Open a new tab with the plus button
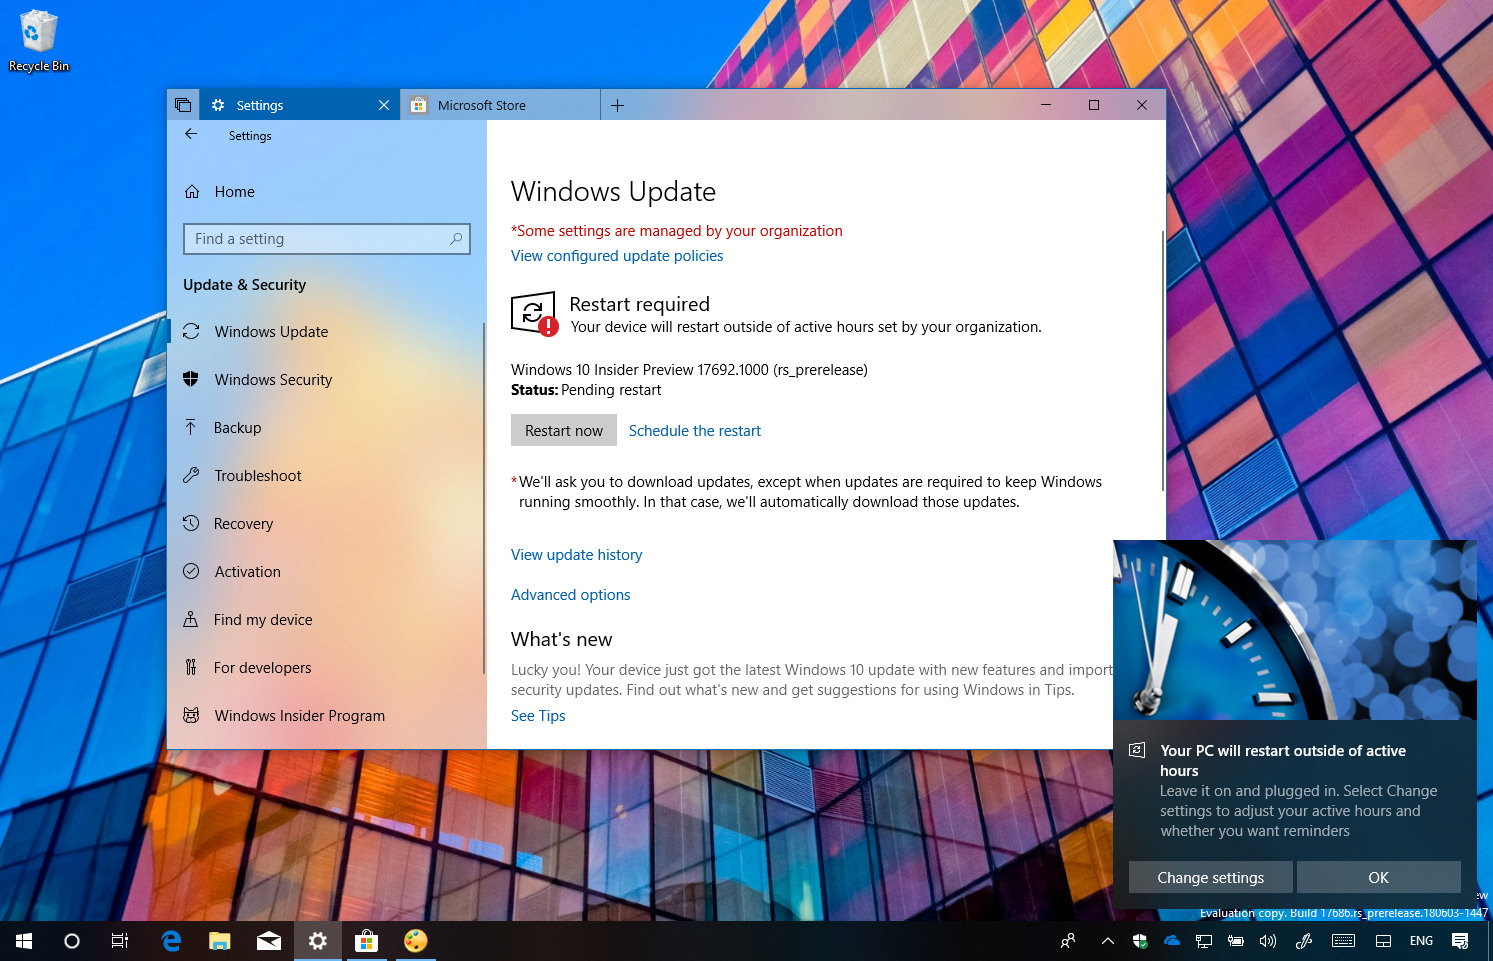 (617, 105)
